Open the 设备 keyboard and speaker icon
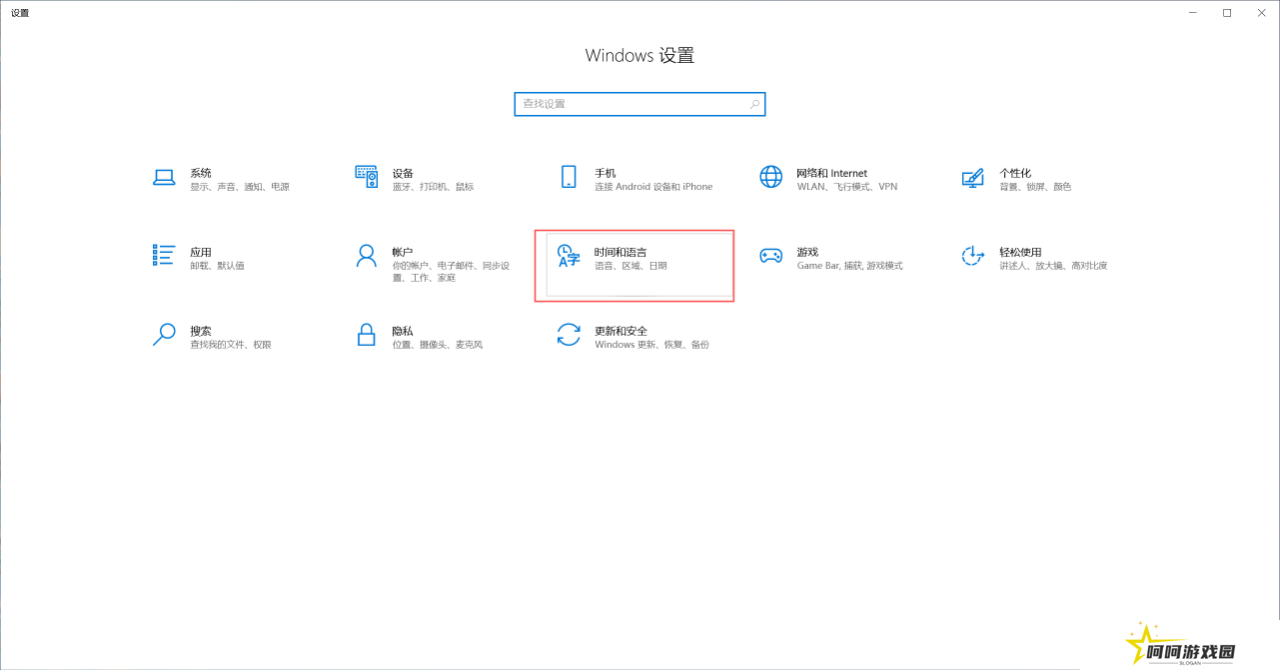 pos(366,177)
